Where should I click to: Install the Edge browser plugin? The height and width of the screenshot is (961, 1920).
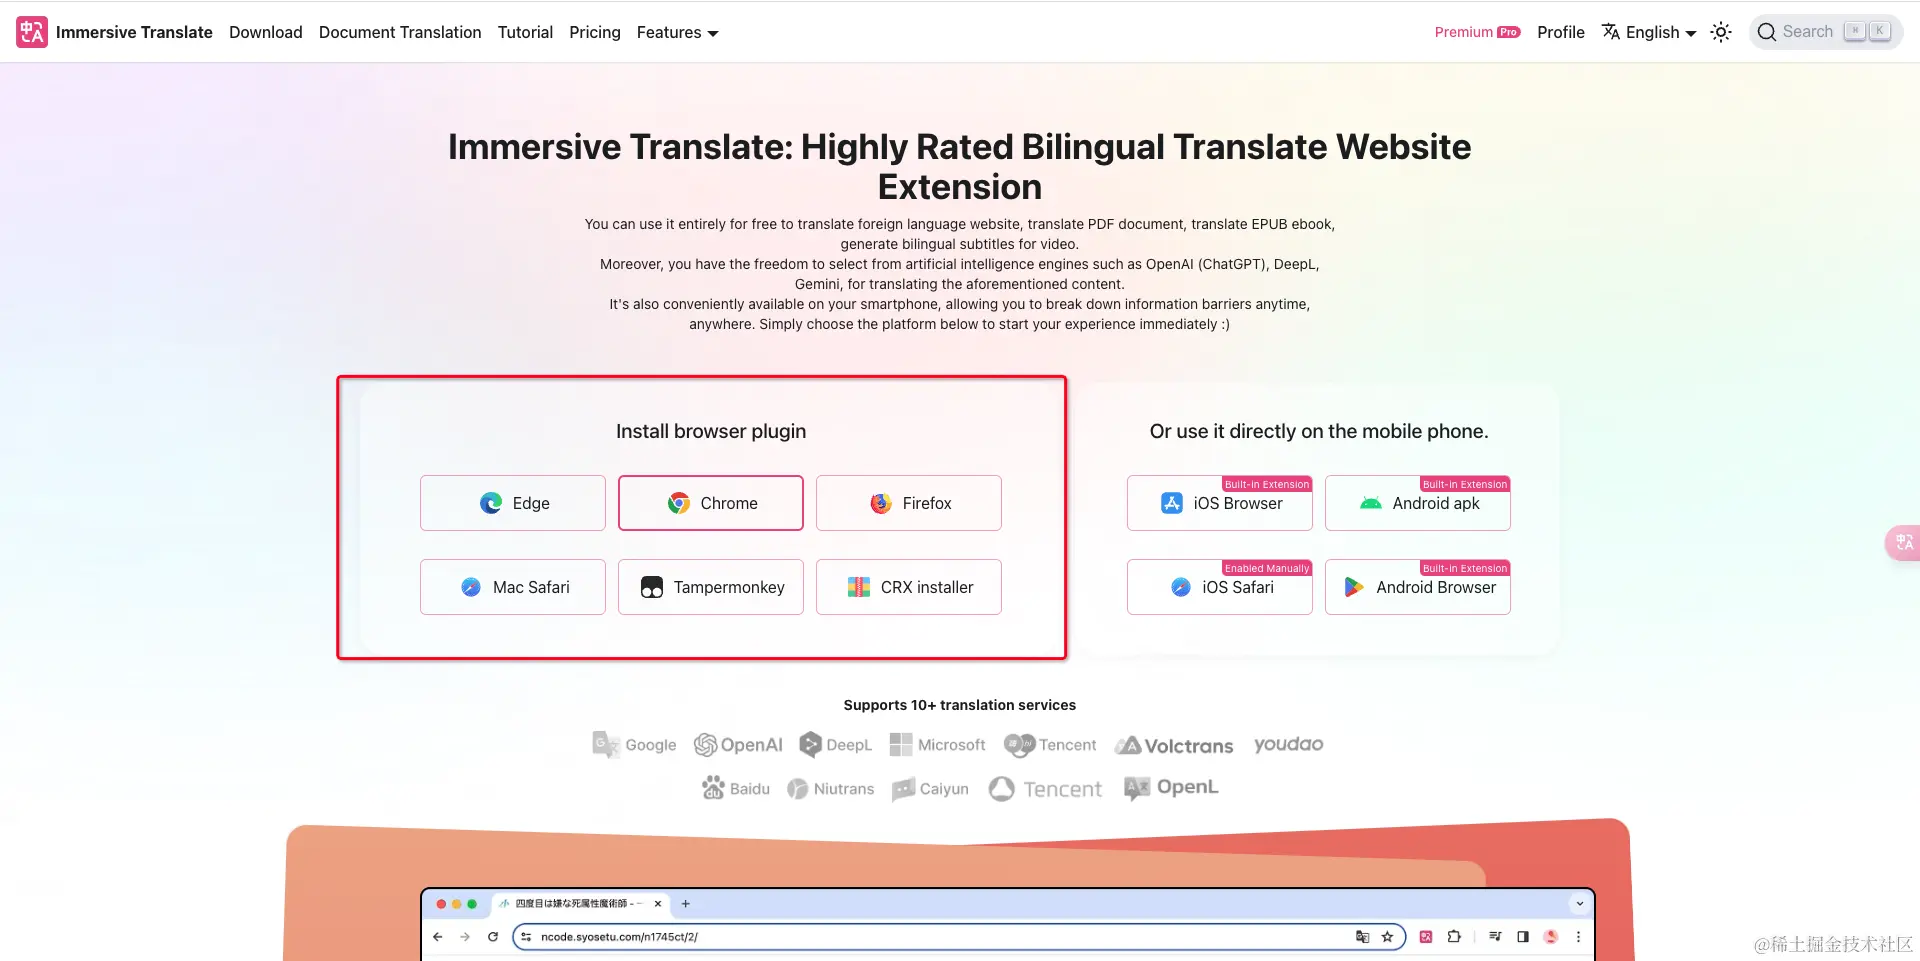(513, 503)
